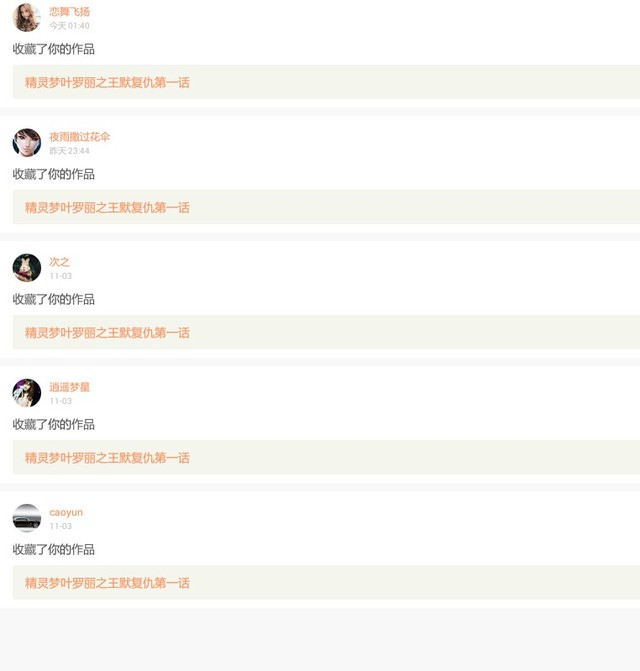Click the 今天 01:40 timestamp
This screenshot has height=671, width=640.
click(69, 26)
